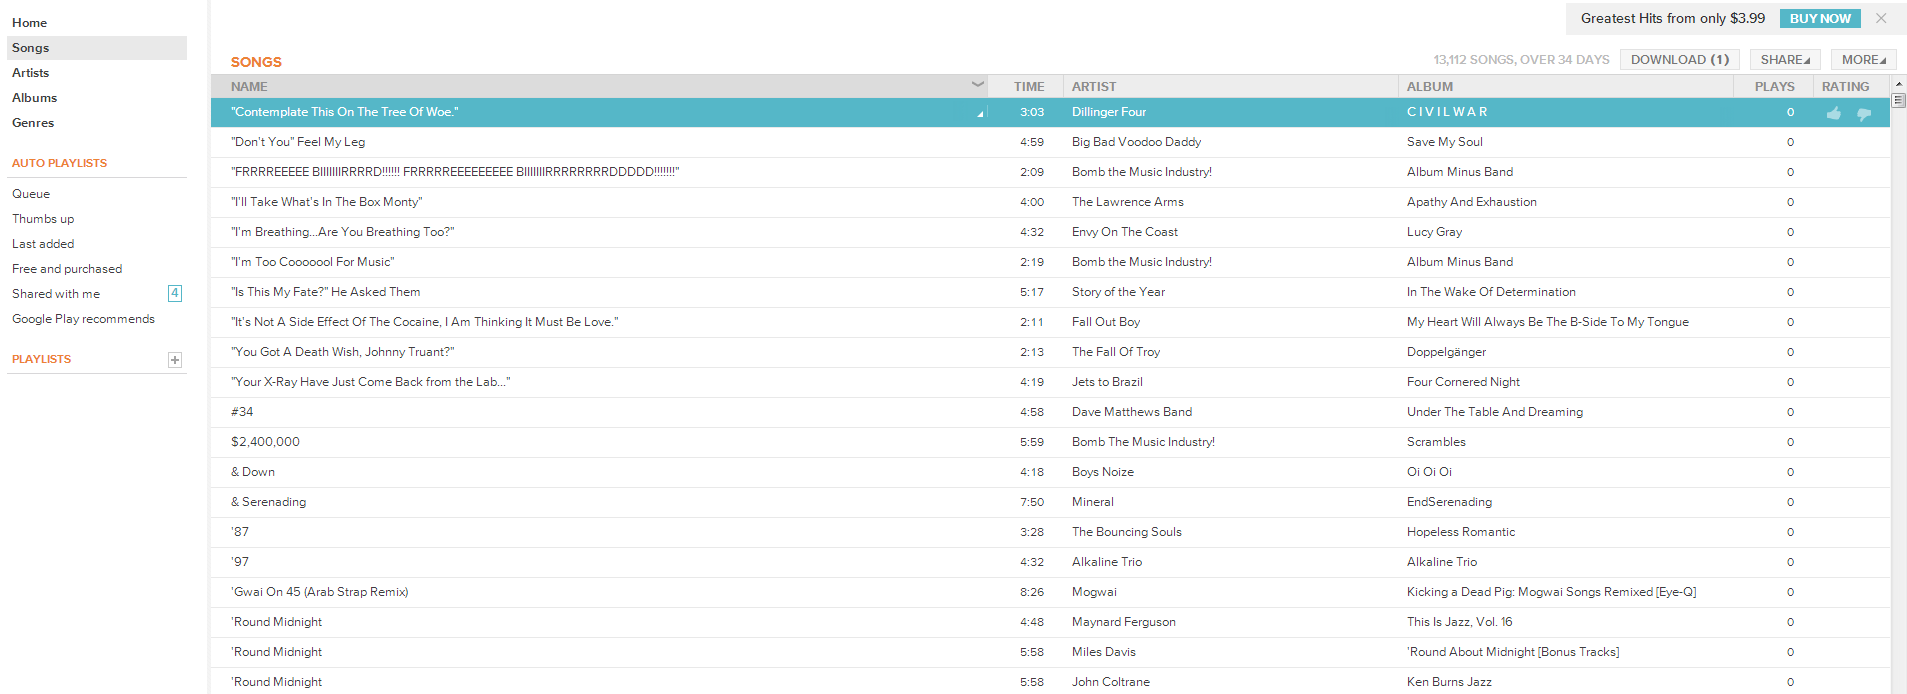Select "I'll Take What's In The Box Monty"
The image size is (1907, 694).
coord(327,202)
